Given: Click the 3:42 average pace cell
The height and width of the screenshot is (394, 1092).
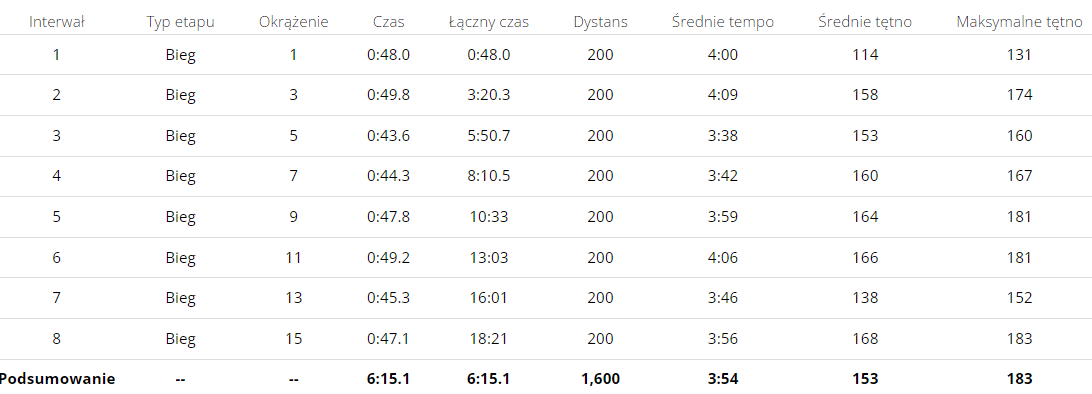Looking at the screenshot, I should [723, 175].
